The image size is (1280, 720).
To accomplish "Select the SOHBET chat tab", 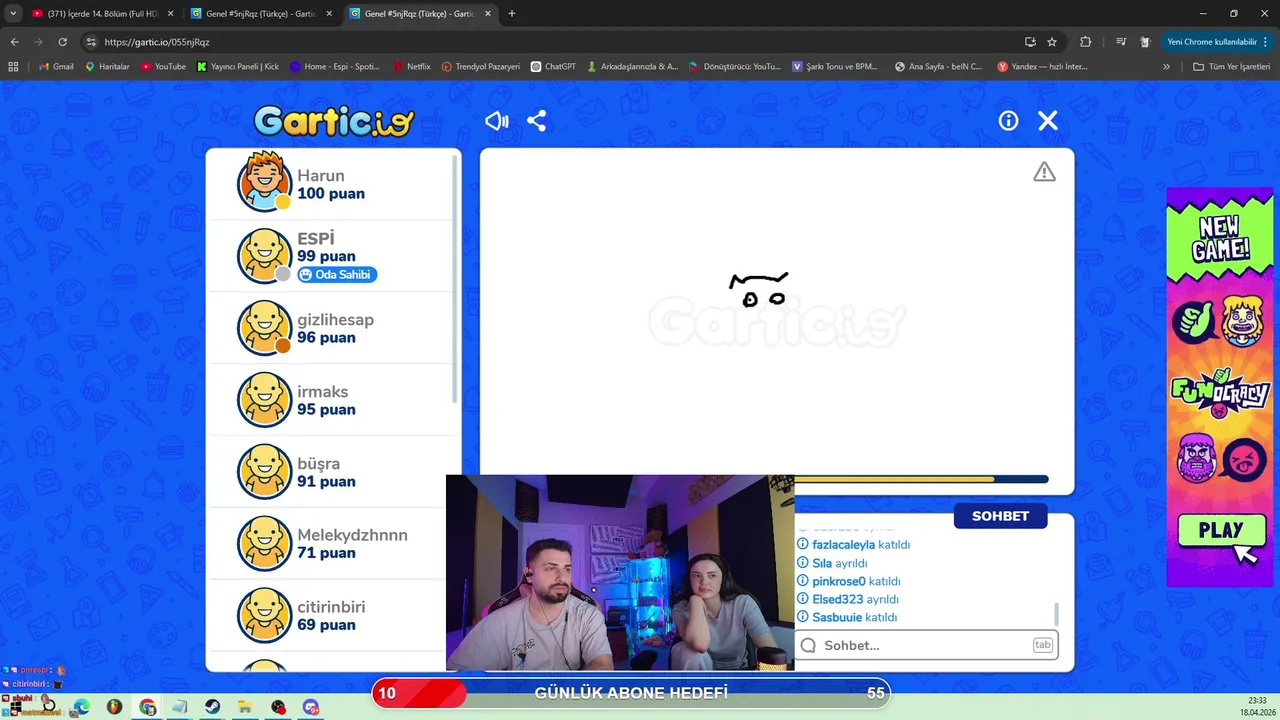I will pyautogui.click(x=1000, y=516).
